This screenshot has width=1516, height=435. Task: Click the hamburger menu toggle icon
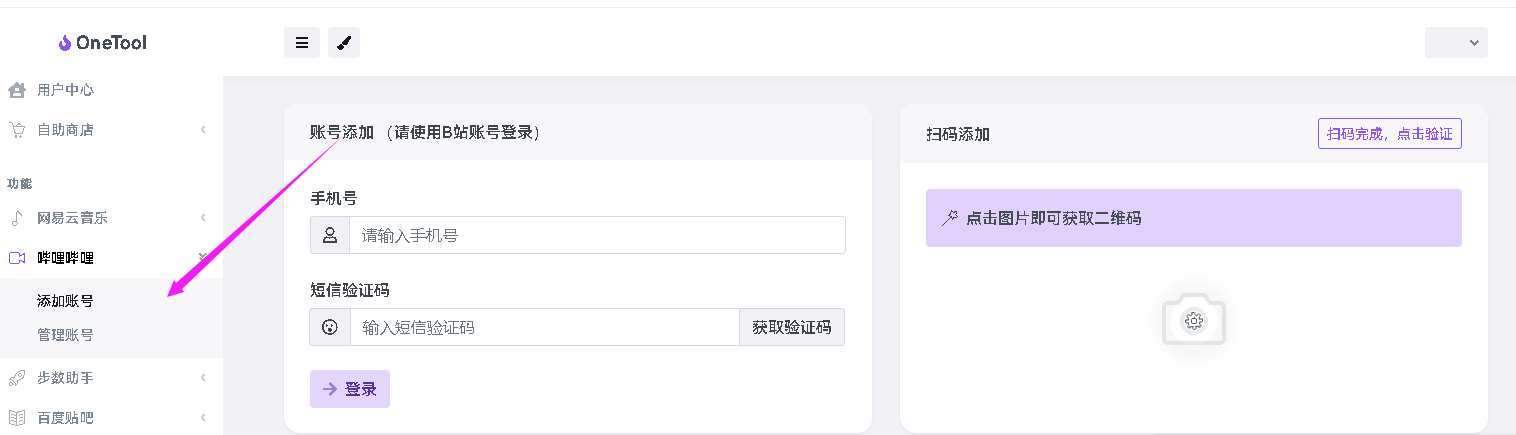point(302,42)
